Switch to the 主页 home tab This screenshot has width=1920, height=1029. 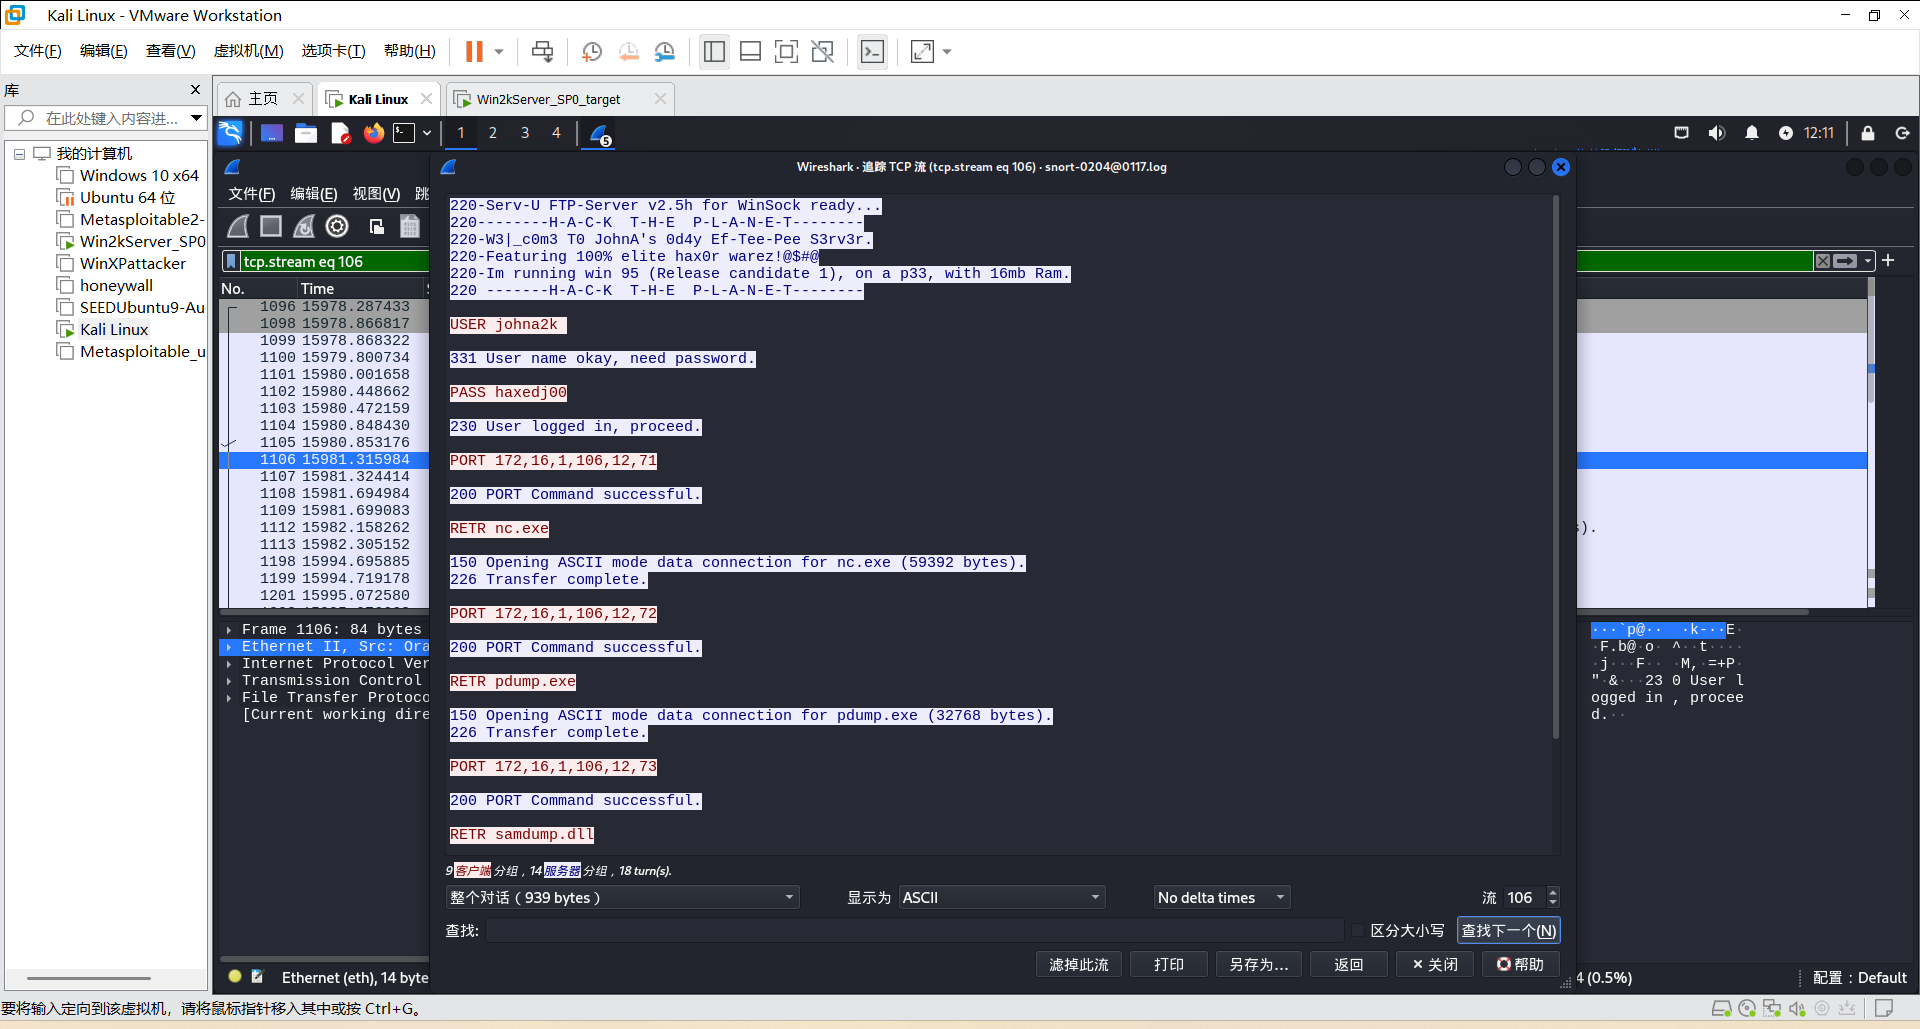coord(263,99)
